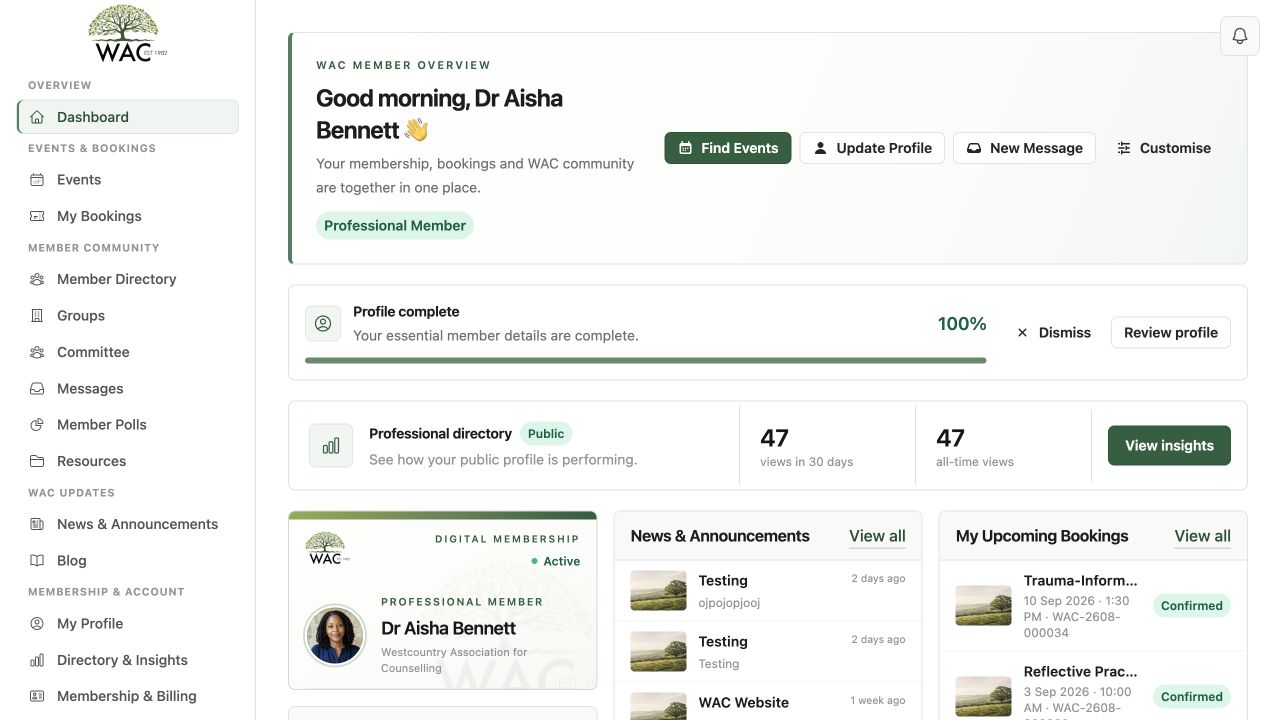Open the Testing post with 'ojpojopjooj' subtitle
The image size is (1280, 720).
pos(767,591)
